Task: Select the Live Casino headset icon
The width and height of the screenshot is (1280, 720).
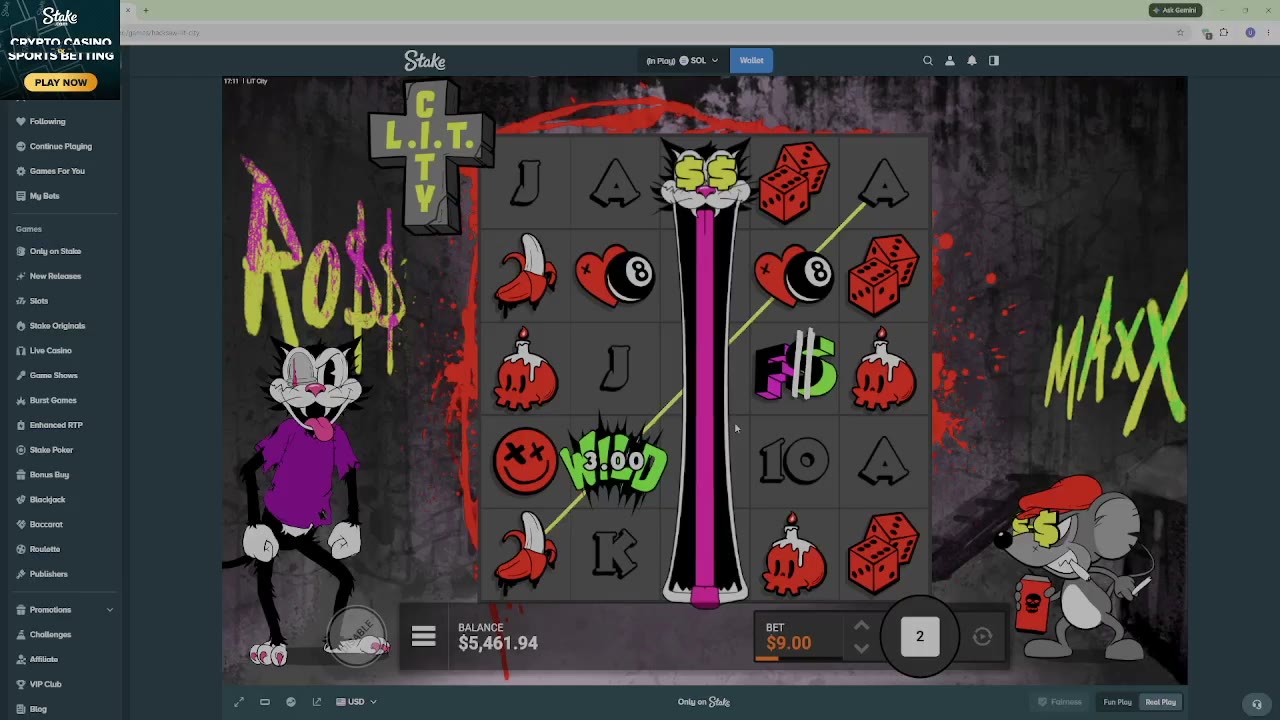Action: point(21,351)
